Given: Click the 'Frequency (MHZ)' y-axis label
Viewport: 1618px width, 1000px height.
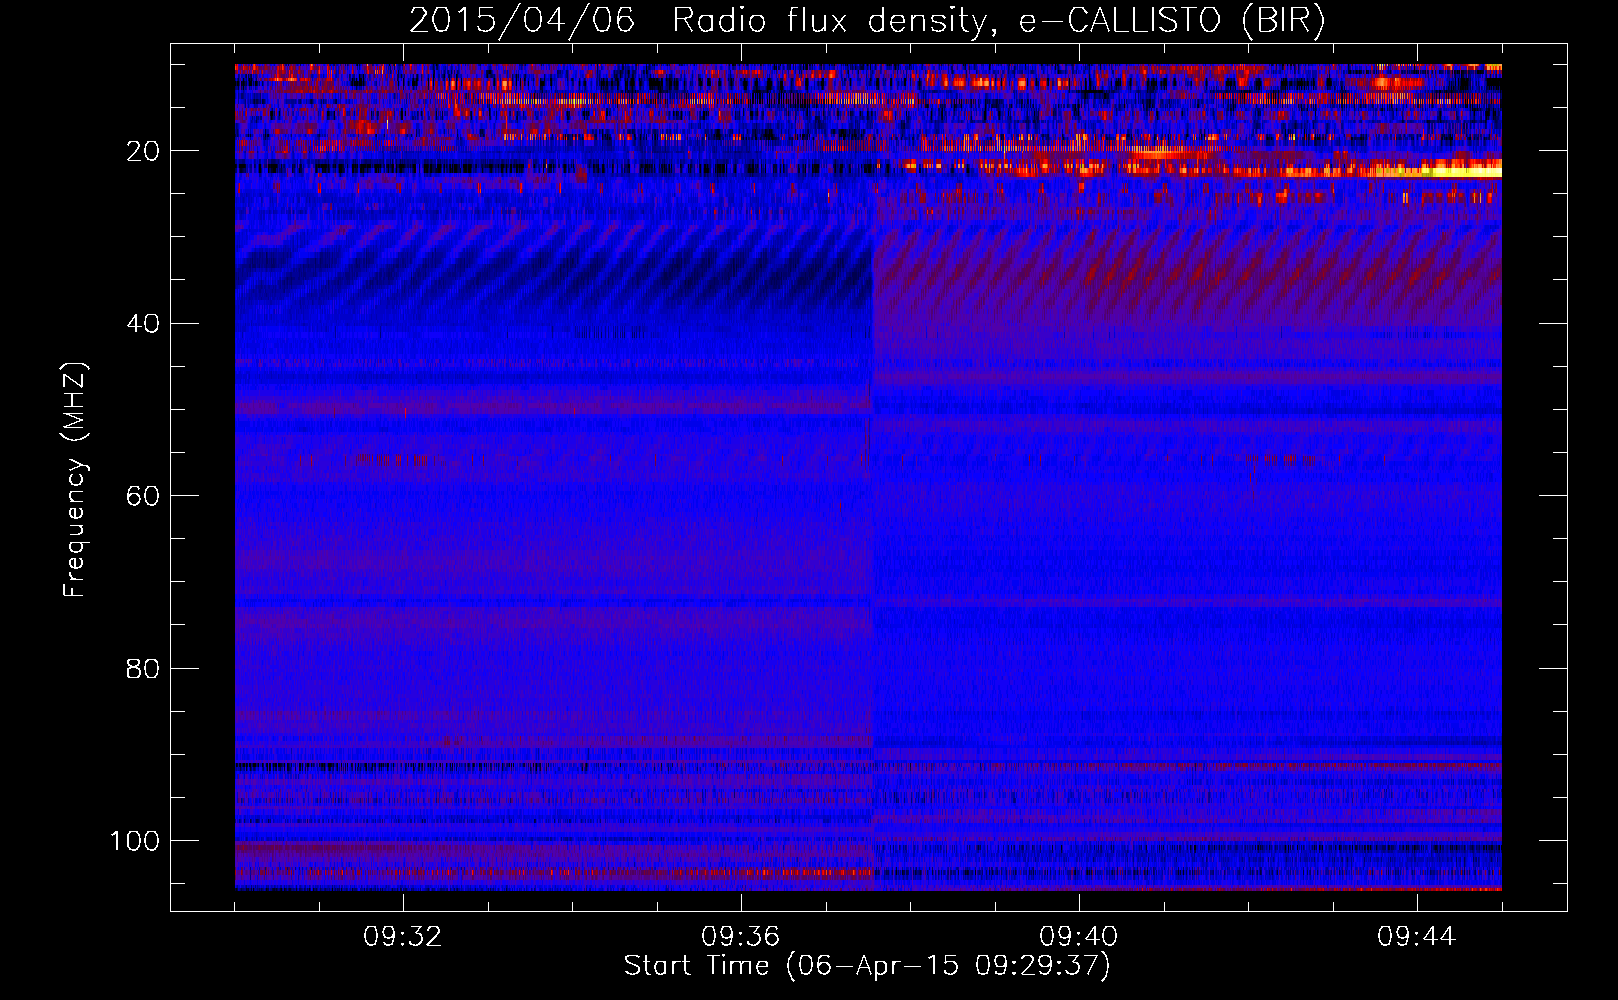Looking at the screenshot, I should coord(75,479).
